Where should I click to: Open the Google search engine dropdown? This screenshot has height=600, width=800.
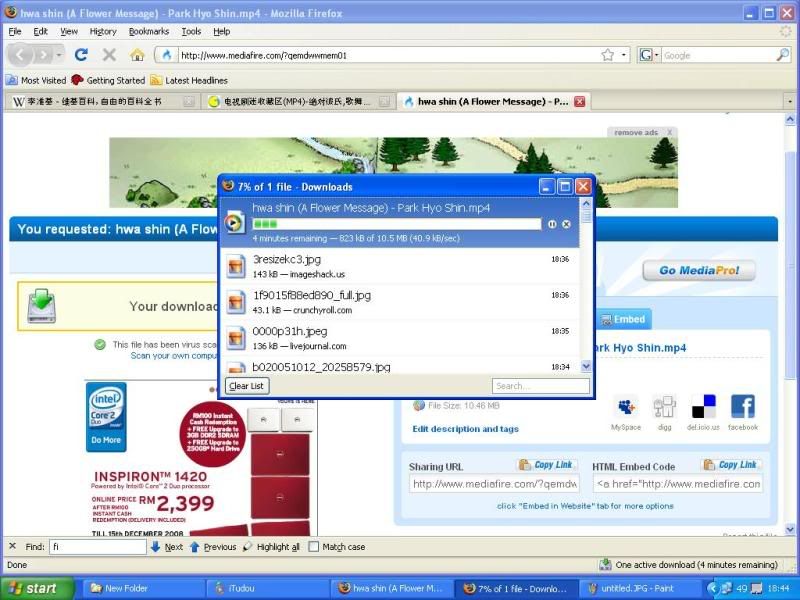(x=650, y=55)
